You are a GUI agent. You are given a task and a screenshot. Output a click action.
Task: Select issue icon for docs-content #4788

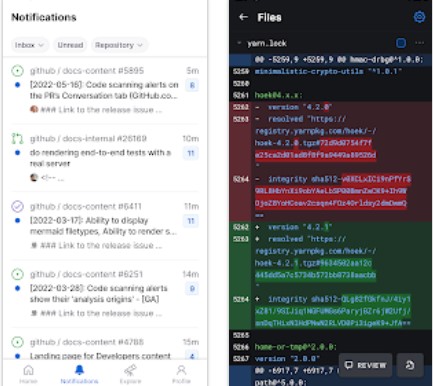[x=17, y=342]
